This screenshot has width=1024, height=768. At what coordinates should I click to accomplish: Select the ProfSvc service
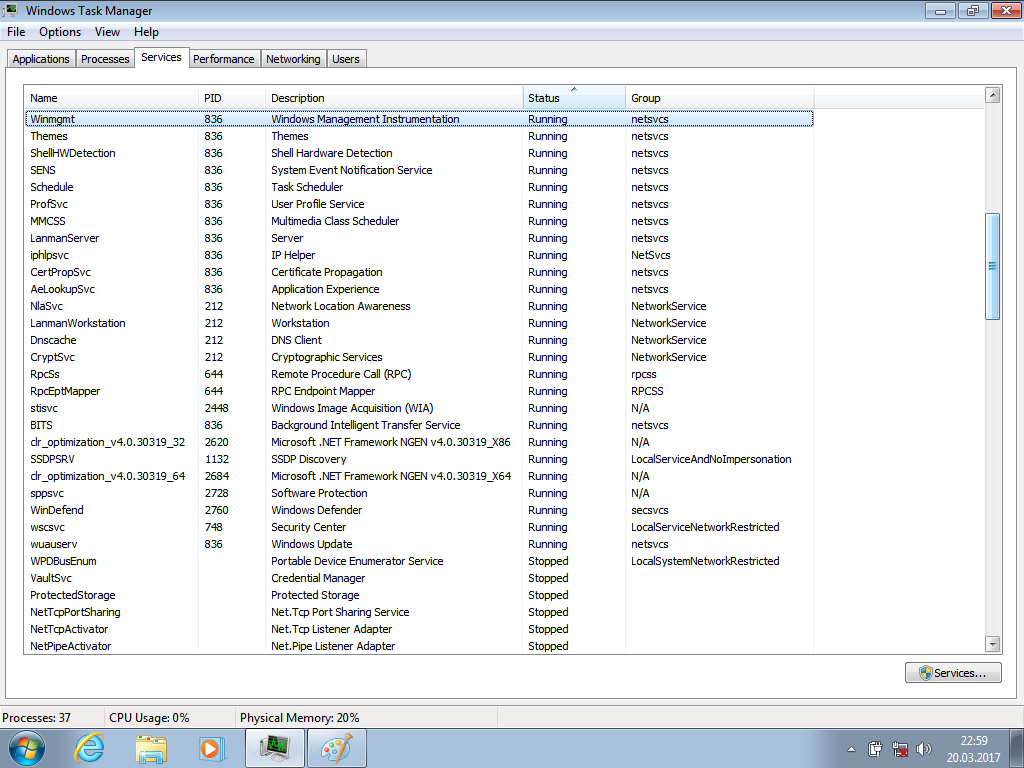click(x=49, y=204)
